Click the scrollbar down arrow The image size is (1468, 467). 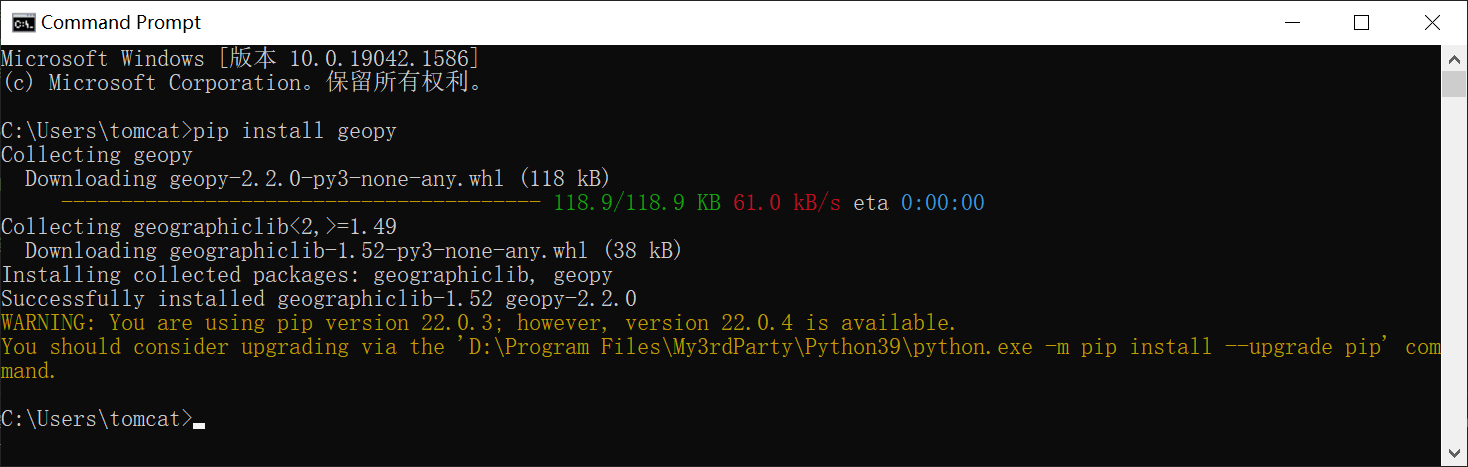[1453, 454]
